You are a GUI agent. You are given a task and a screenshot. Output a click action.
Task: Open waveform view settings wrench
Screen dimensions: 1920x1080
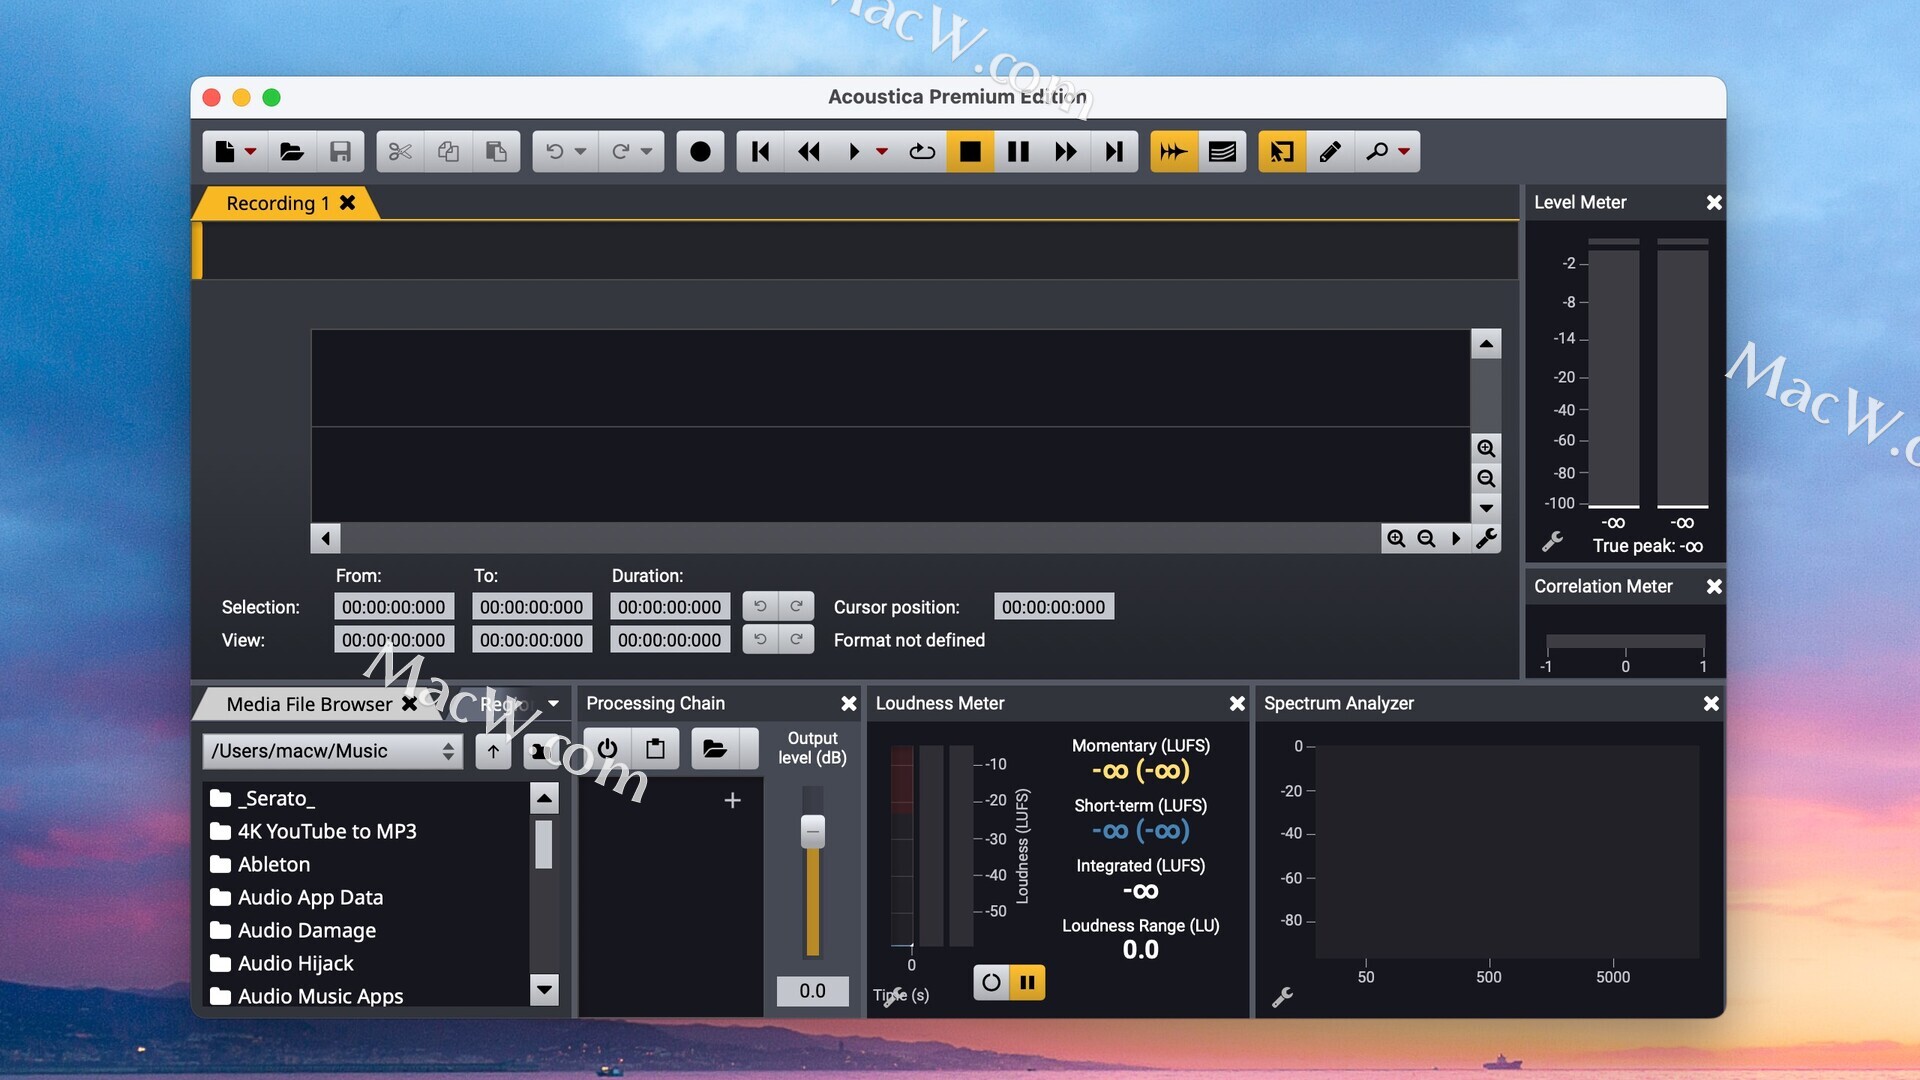click(x=1486, y=538)
